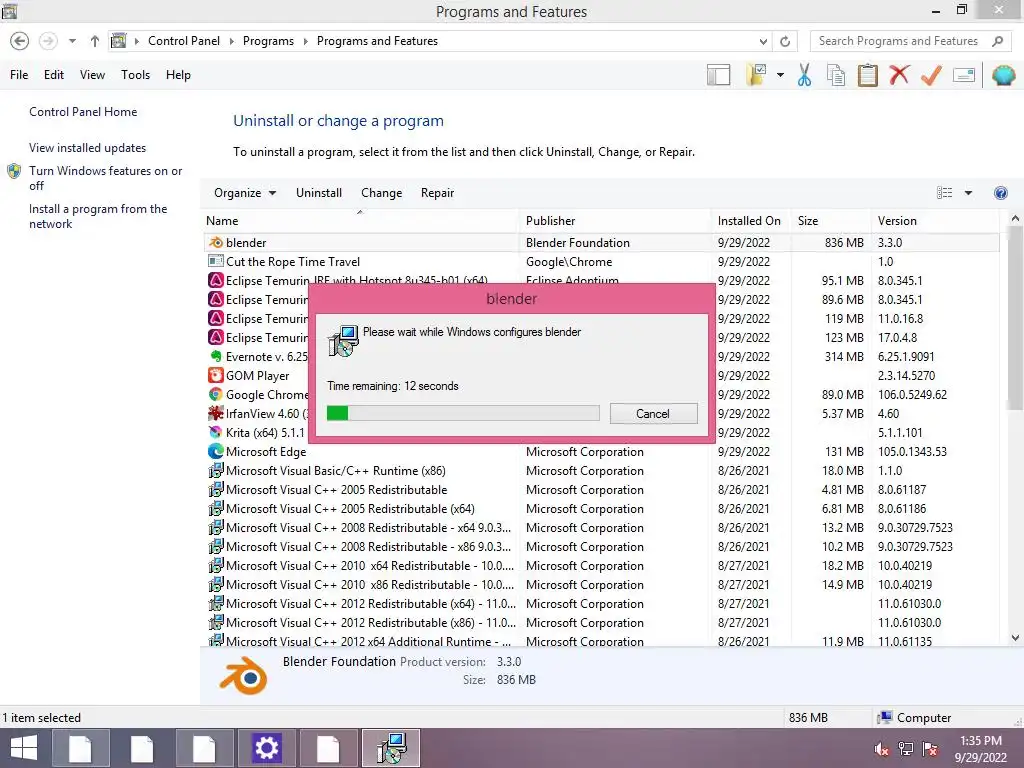Image resolution: width=1024 pixels, height=768 pixels.
Task: Refresh the Programs and Features list
Action: 785,41
